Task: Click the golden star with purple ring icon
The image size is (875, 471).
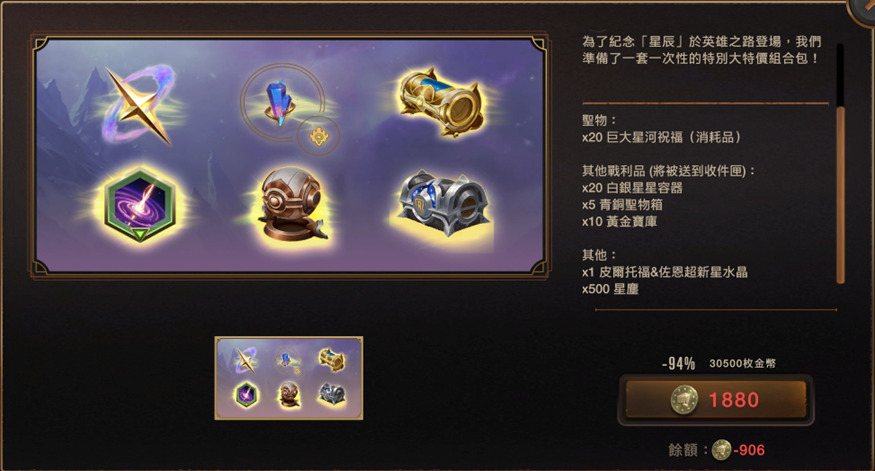Action: (139, 105)
